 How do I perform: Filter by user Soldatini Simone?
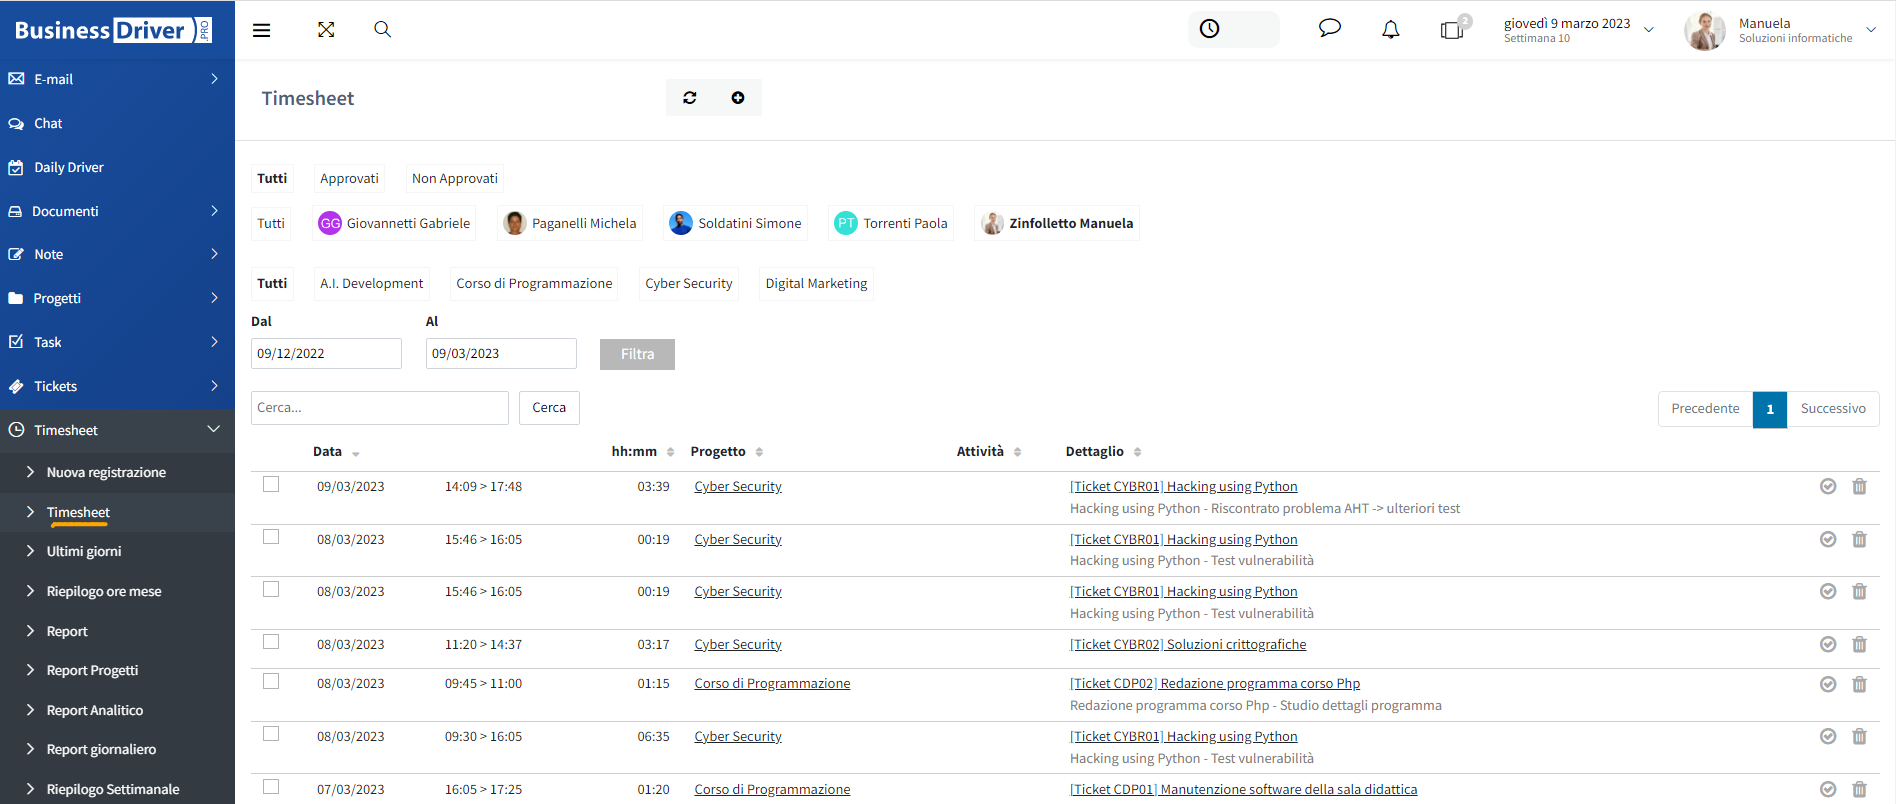pos(735,223)
